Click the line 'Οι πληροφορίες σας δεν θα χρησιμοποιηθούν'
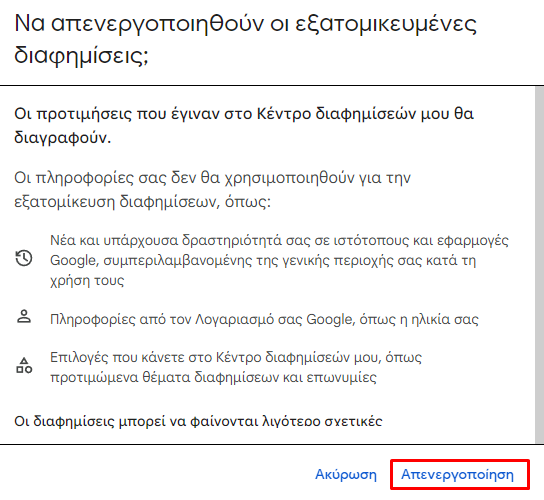544x500 pixels. [x=212, y=178]
